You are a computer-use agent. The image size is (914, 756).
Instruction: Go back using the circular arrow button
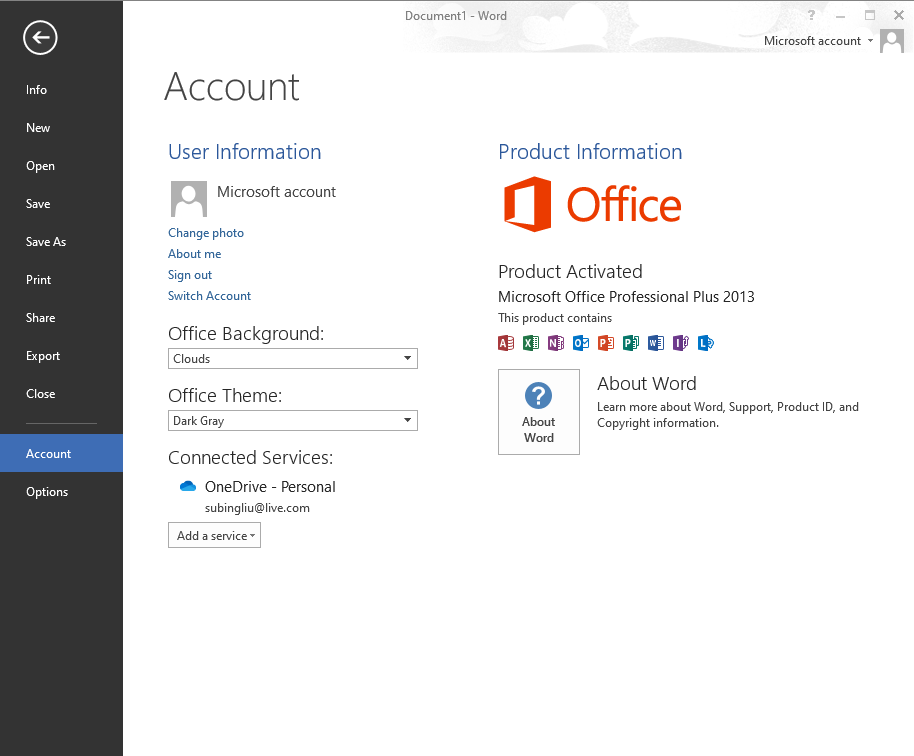click(40, 38)
